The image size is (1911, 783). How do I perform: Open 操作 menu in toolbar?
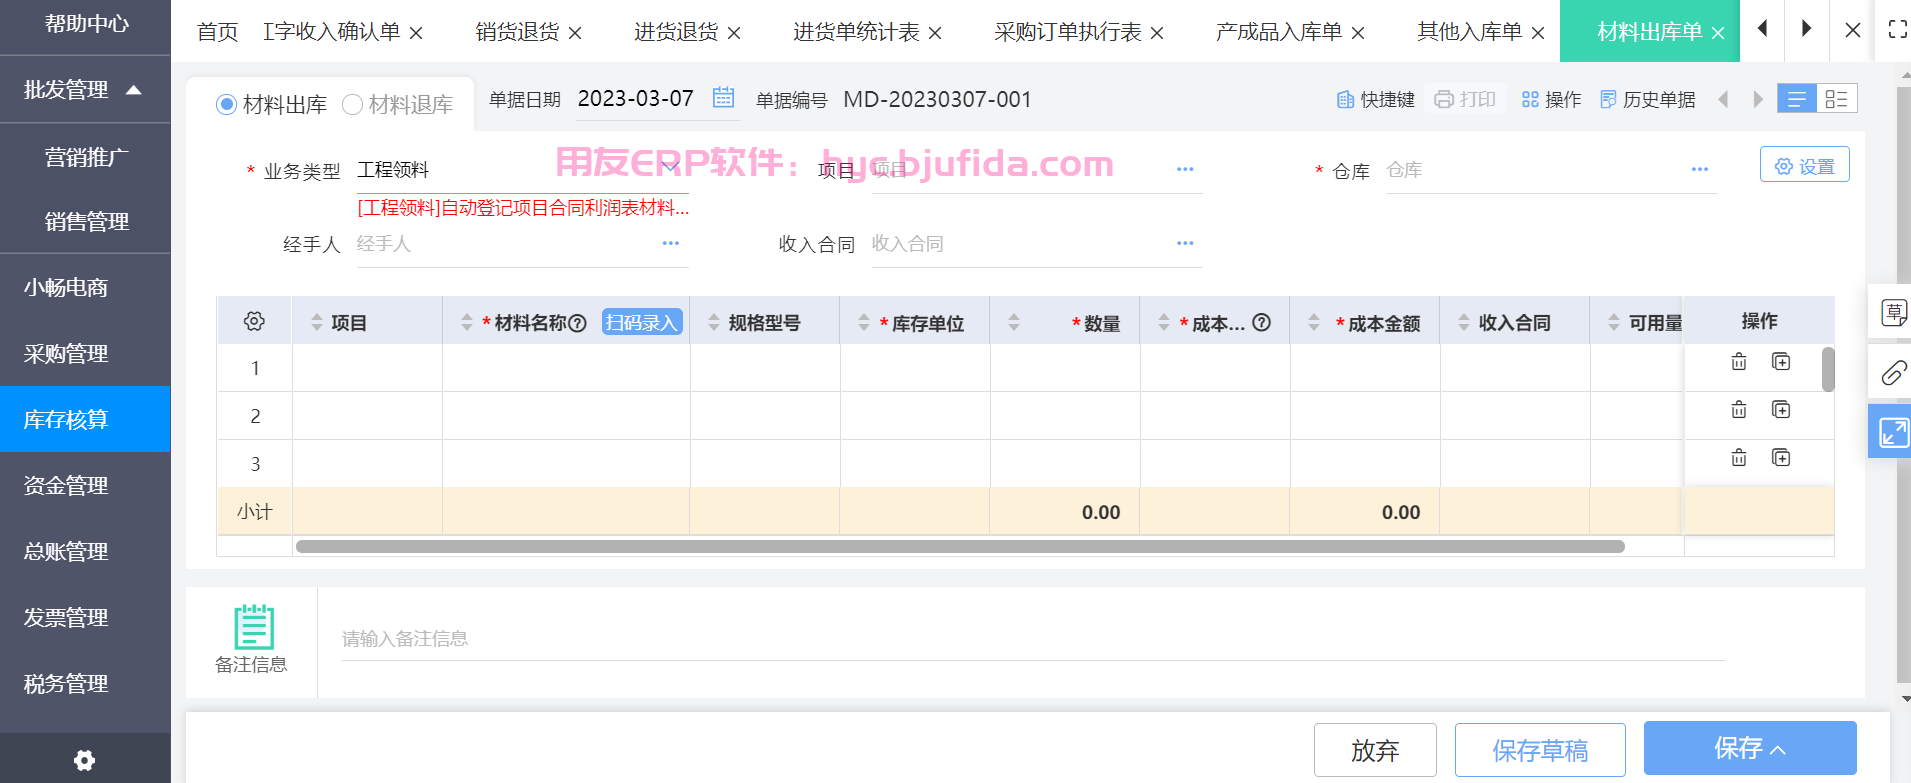[1552, 99]
